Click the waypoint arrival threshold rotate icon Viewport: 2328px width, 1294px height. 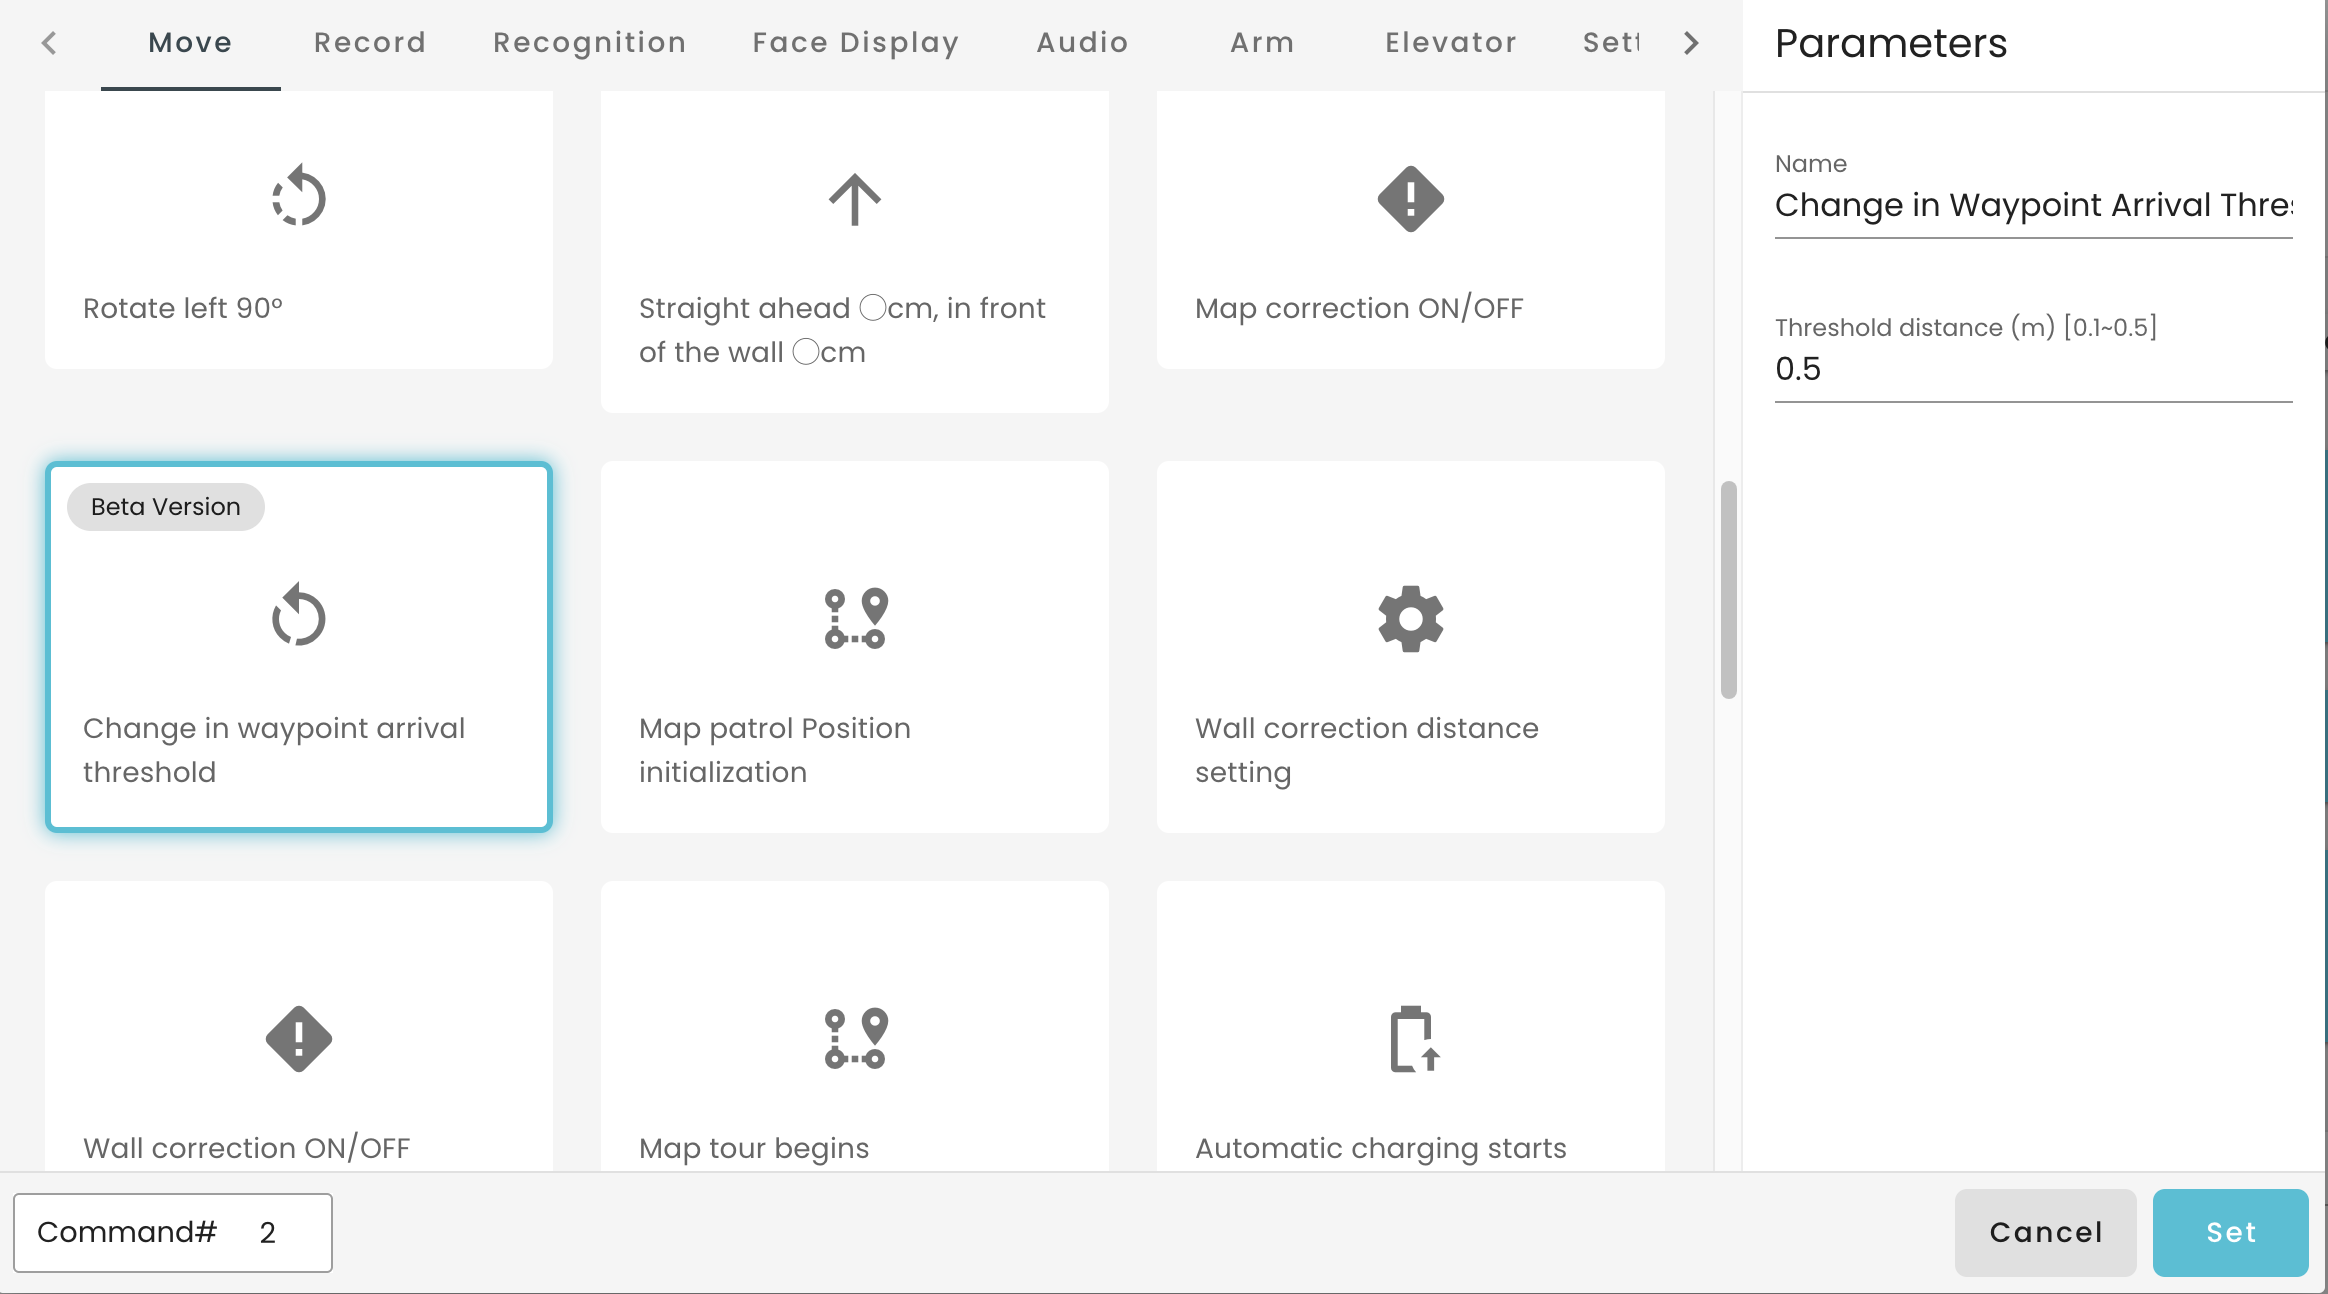pyautogui.click(x=299, y=615)
